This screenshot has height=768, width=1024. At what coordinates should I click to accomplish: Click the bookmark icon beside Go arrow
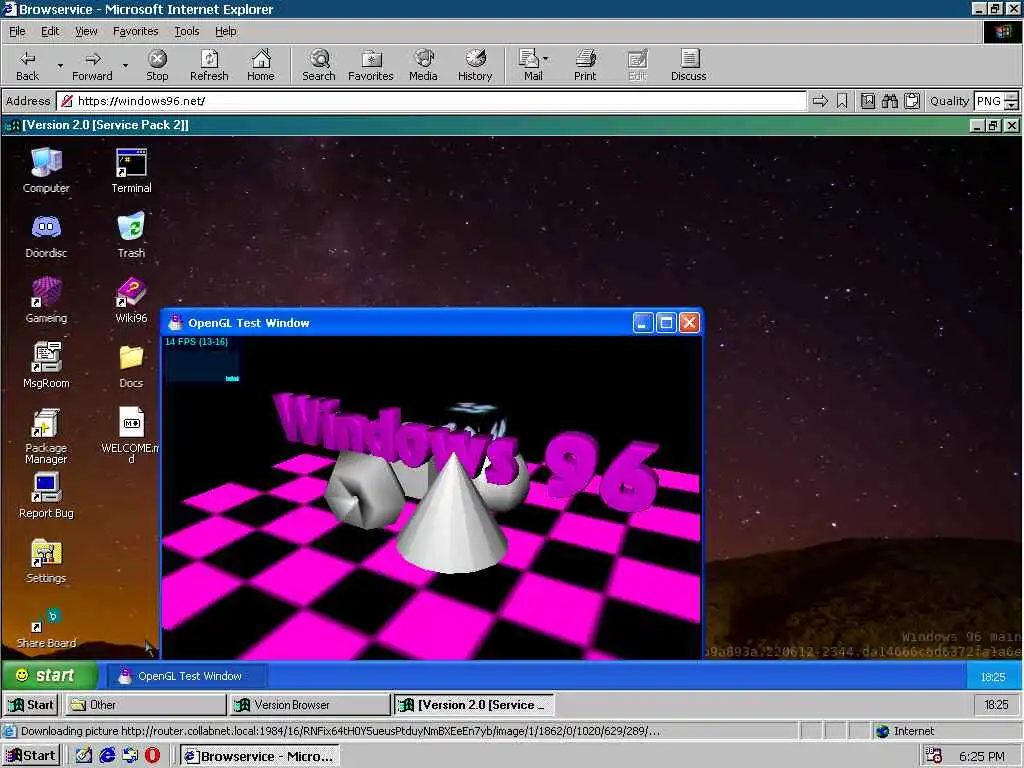point(842,101)
